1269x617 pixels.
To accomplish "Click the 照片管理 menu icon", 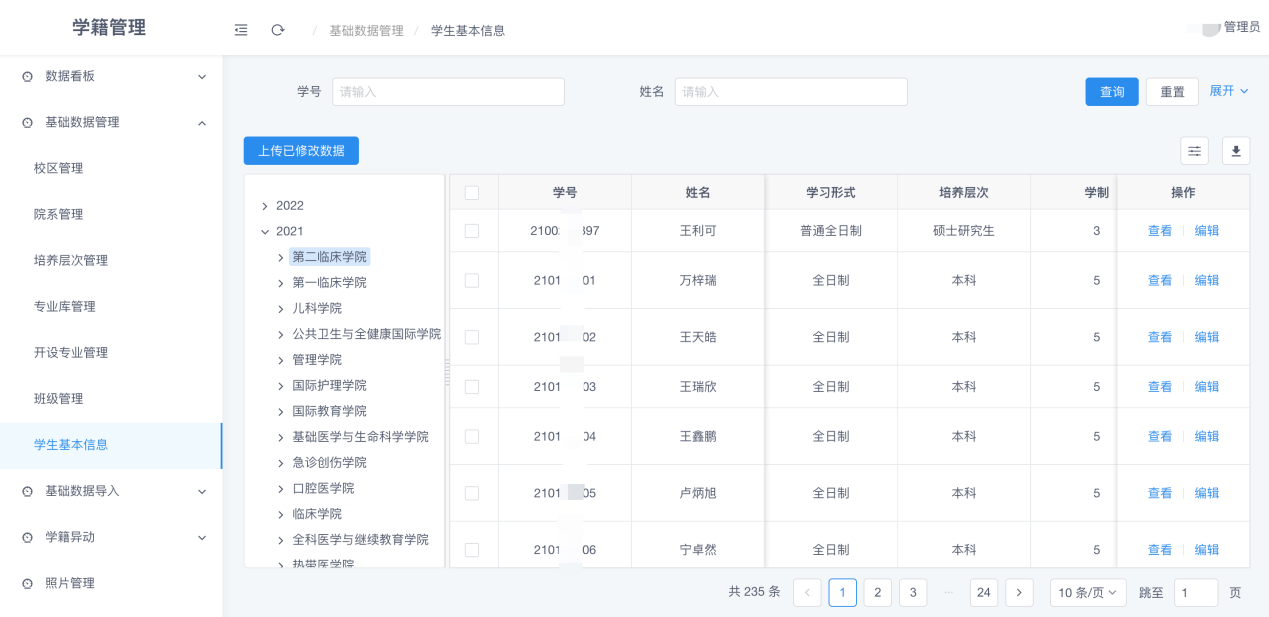I will coord(25,583).
